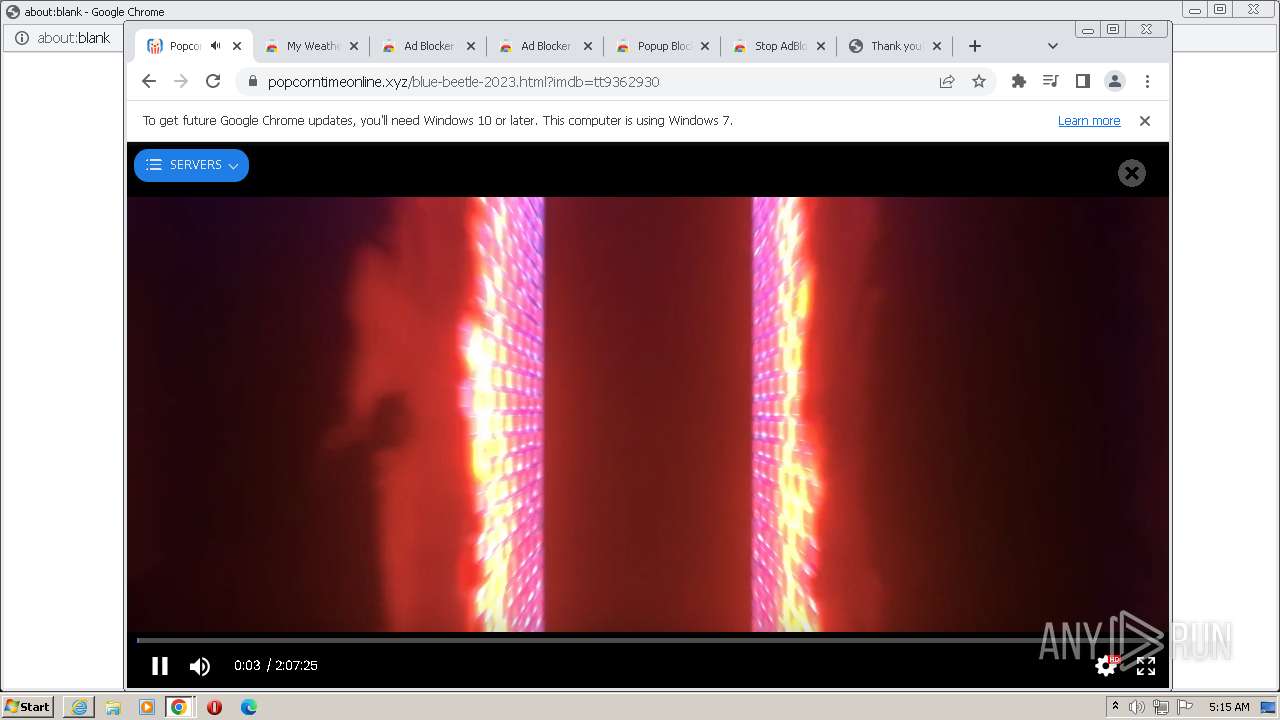Screen dimensions: 1280x720
Task: Open media player taskbar icon
Action: 146,707
